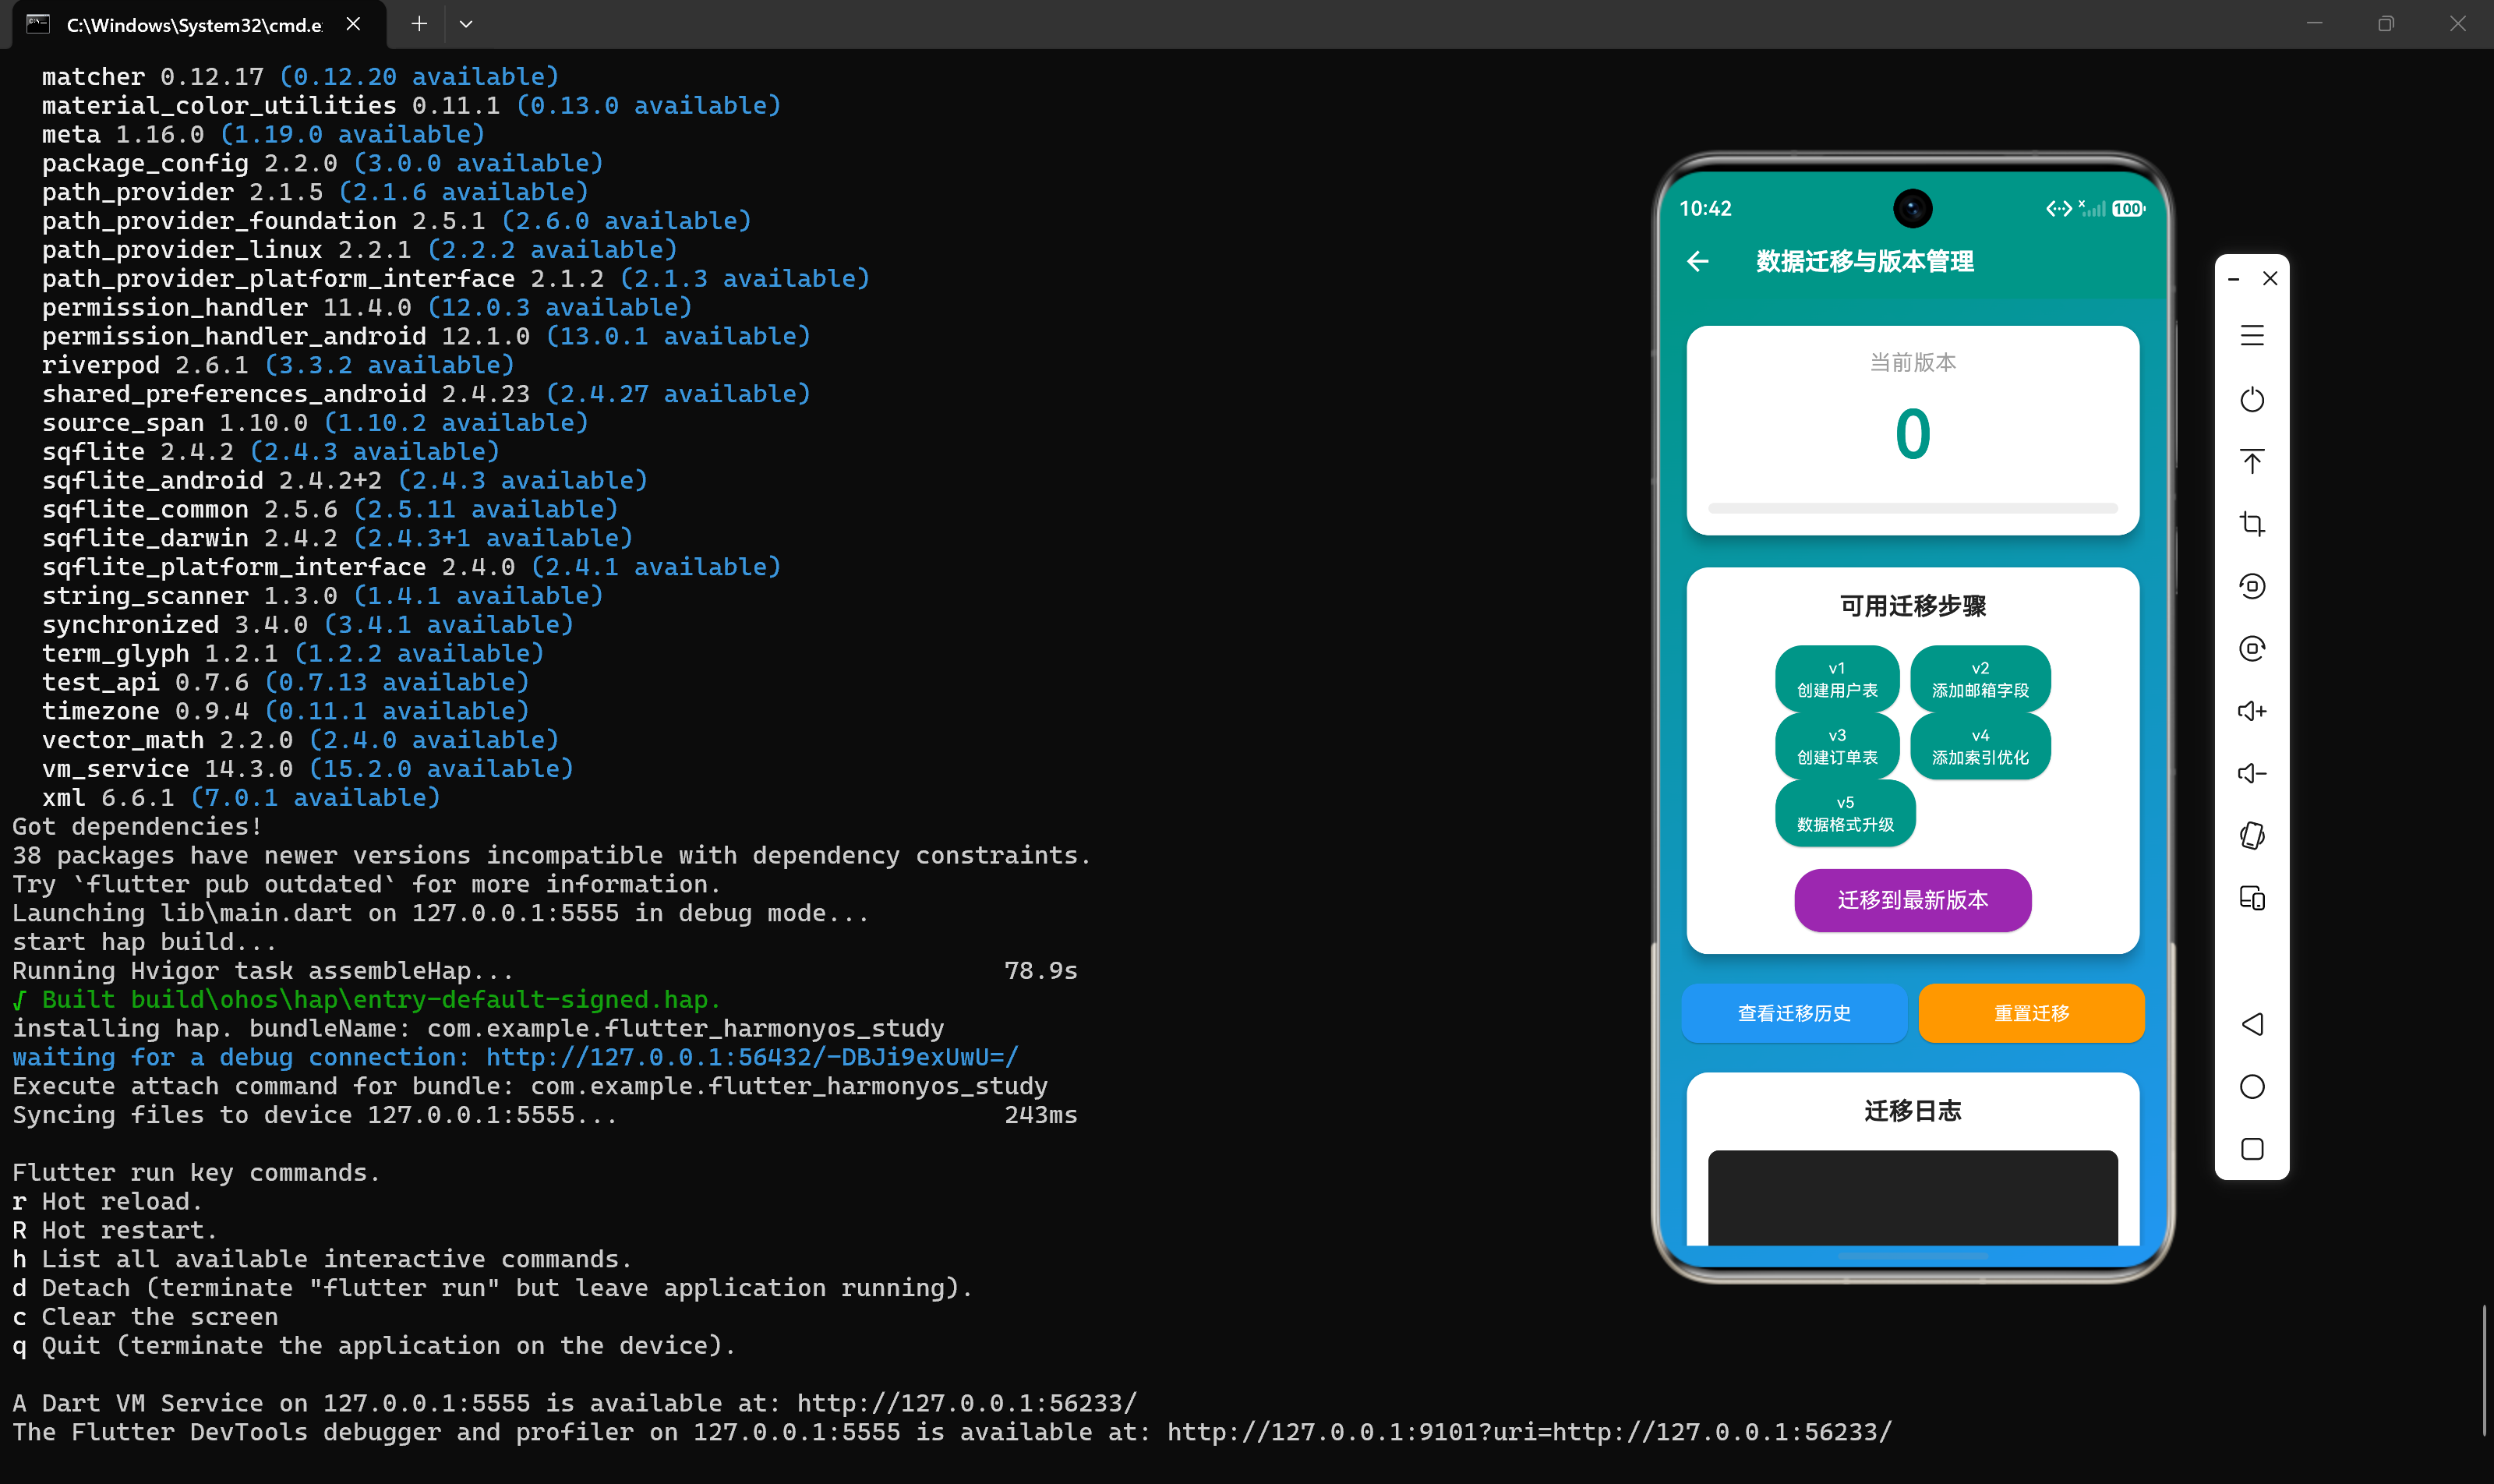Viewport: 2494px width, 1484px height.
Task: Click the terminal vertical scrollbar thumb
Action: click(2485, 1370)
